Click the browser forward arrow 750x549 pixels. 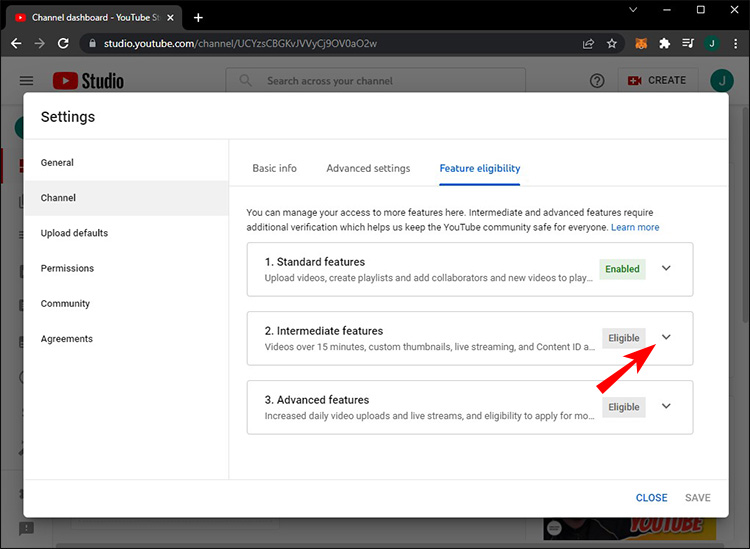(40, 44)
